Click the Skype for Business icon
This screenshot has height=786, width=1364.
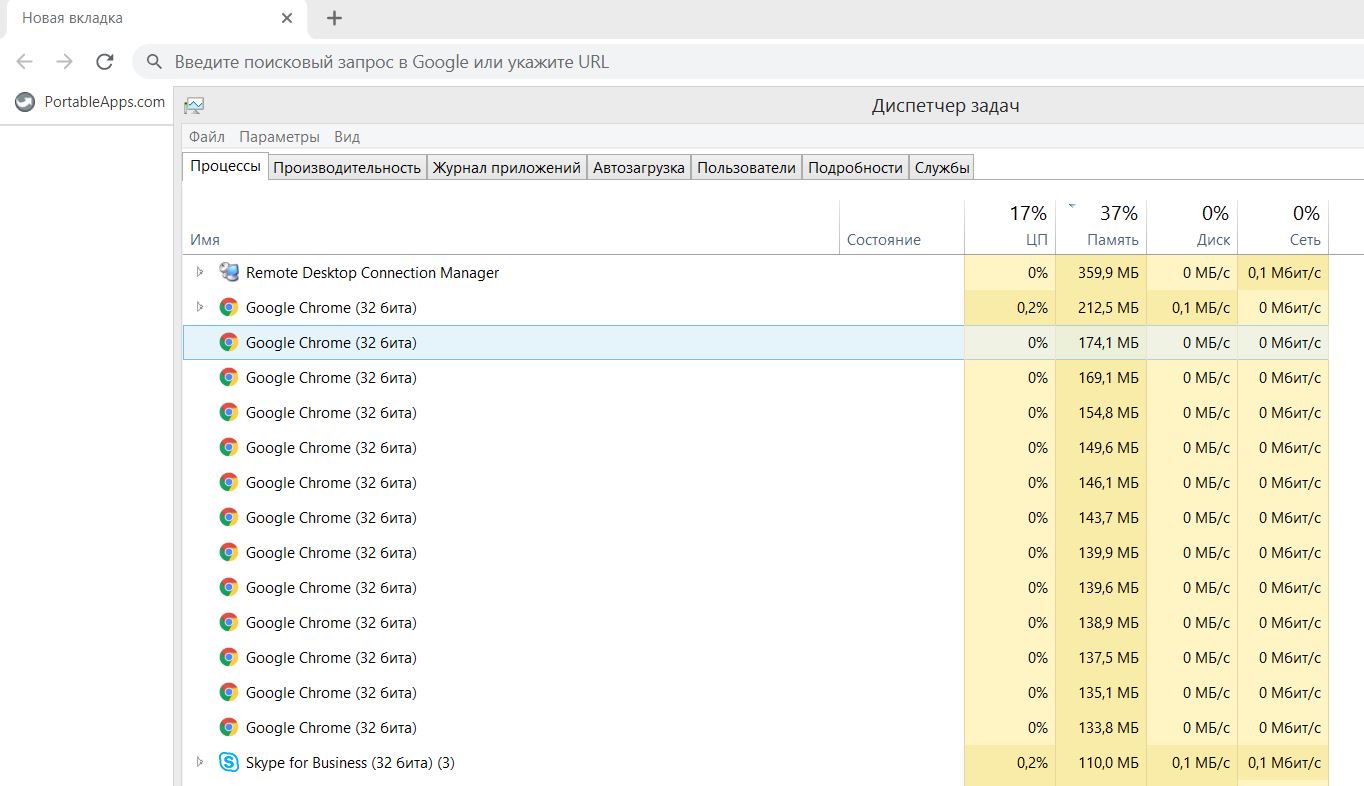(229, 763)
